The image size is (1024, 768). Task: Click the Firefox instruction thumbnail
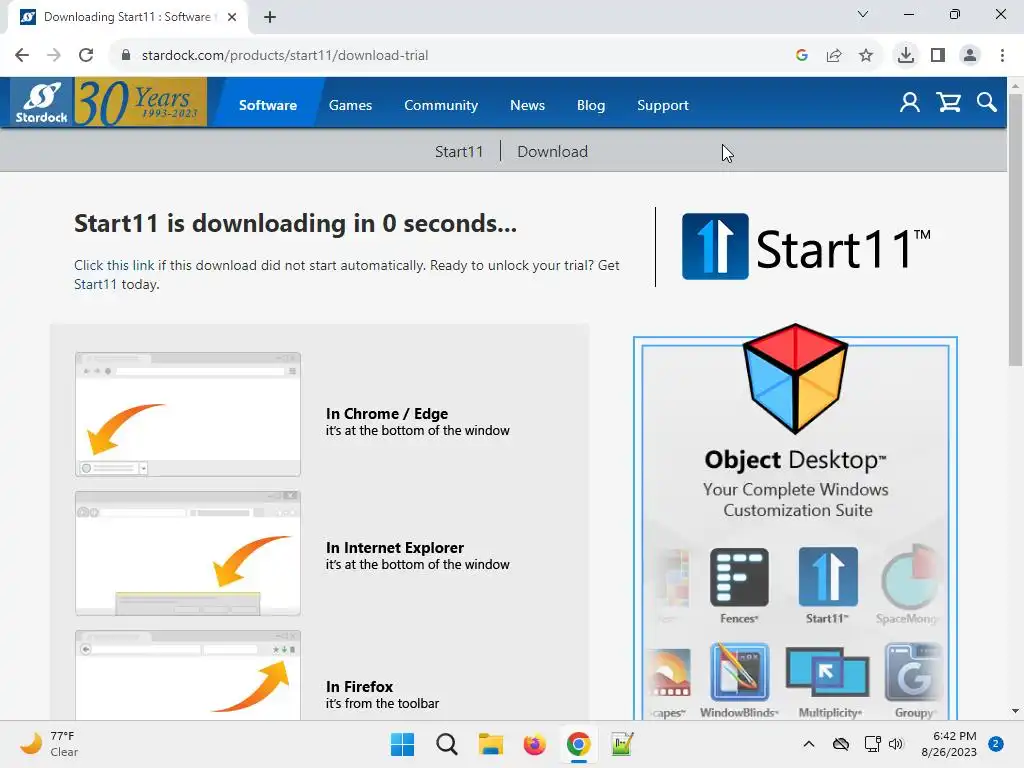click(x=188, y=675)
